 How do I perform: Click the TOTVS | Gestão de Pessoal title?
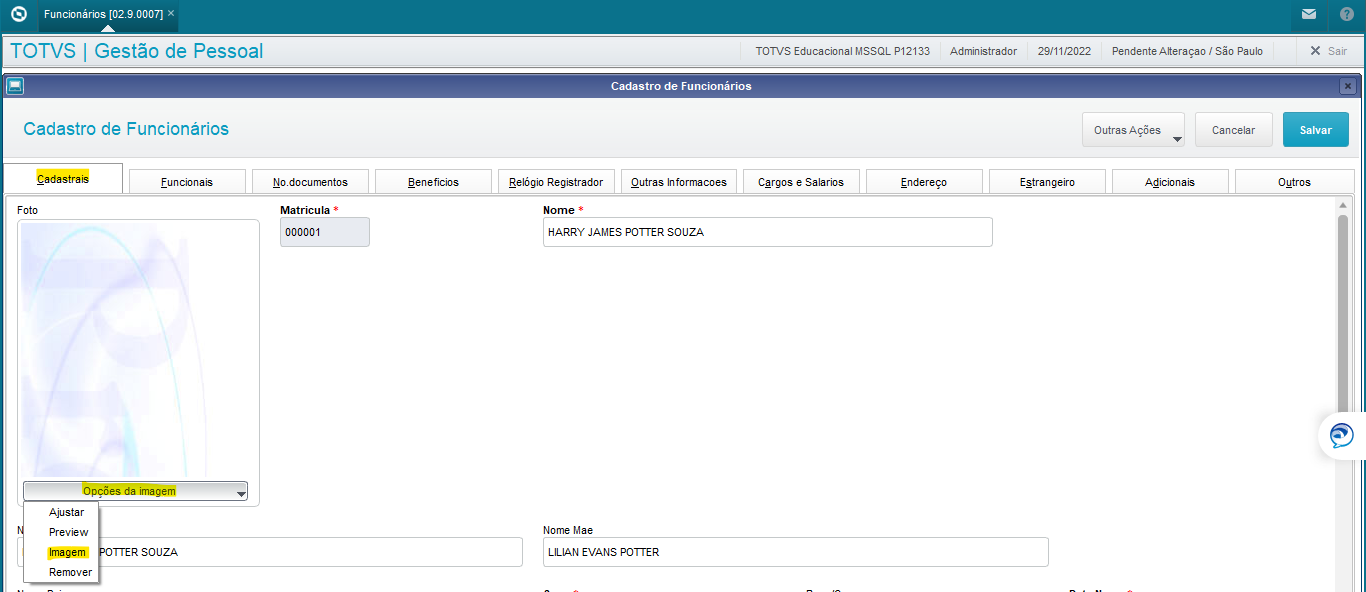136,51
